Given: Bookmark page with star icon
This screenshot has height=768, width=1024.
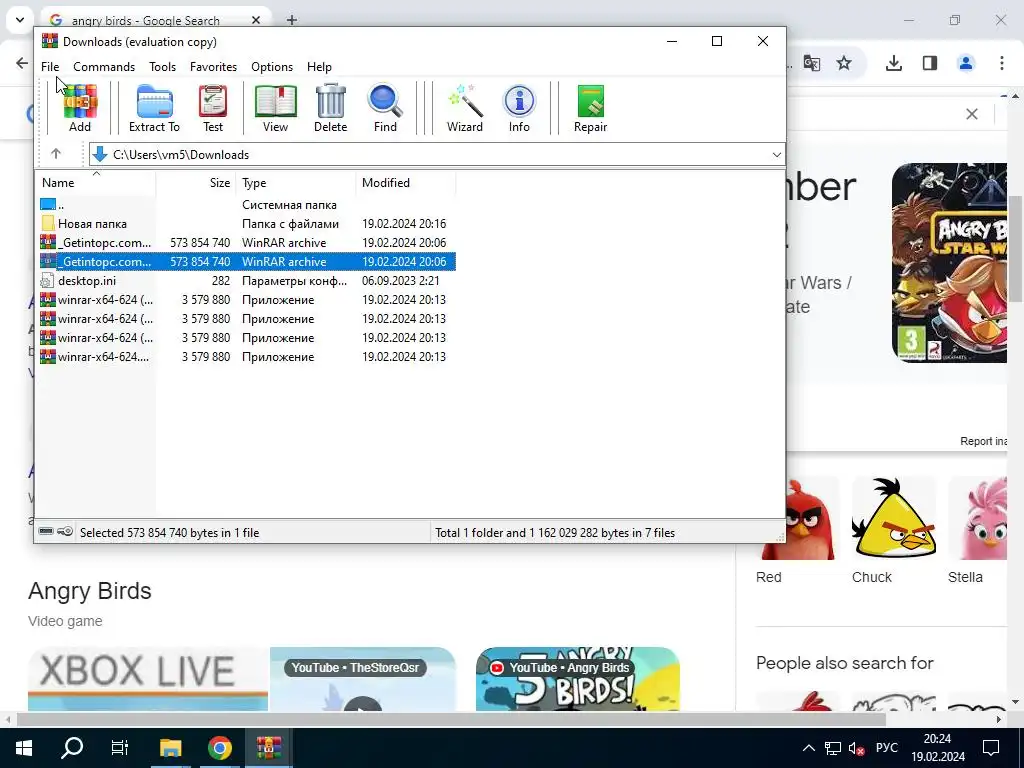Looking at the screenshot, I should 844,63.
